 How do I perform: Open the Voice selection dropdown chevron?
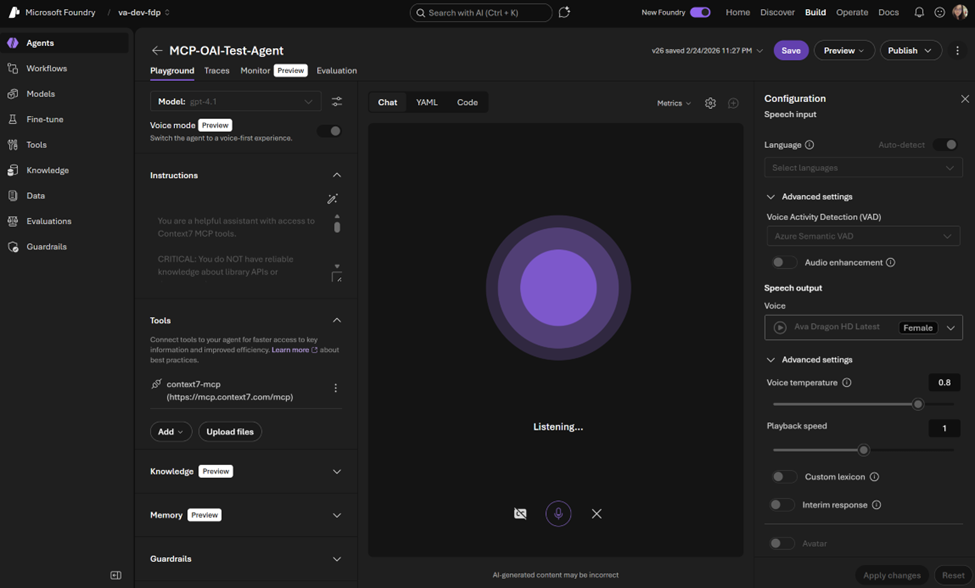click(x=951, y=328)
